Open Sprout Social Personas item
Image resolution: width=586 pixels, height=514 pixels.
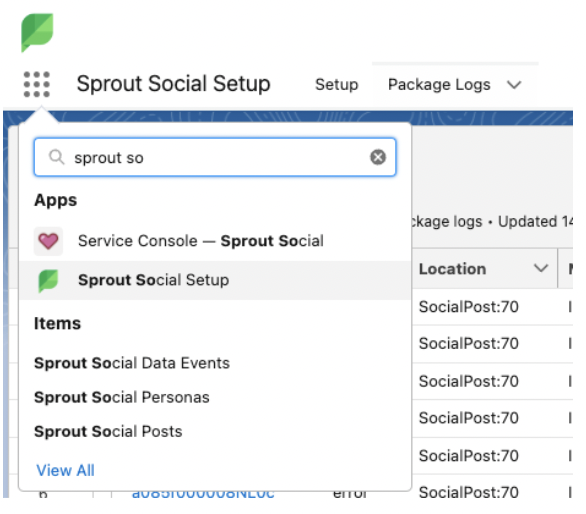(122, 397)
